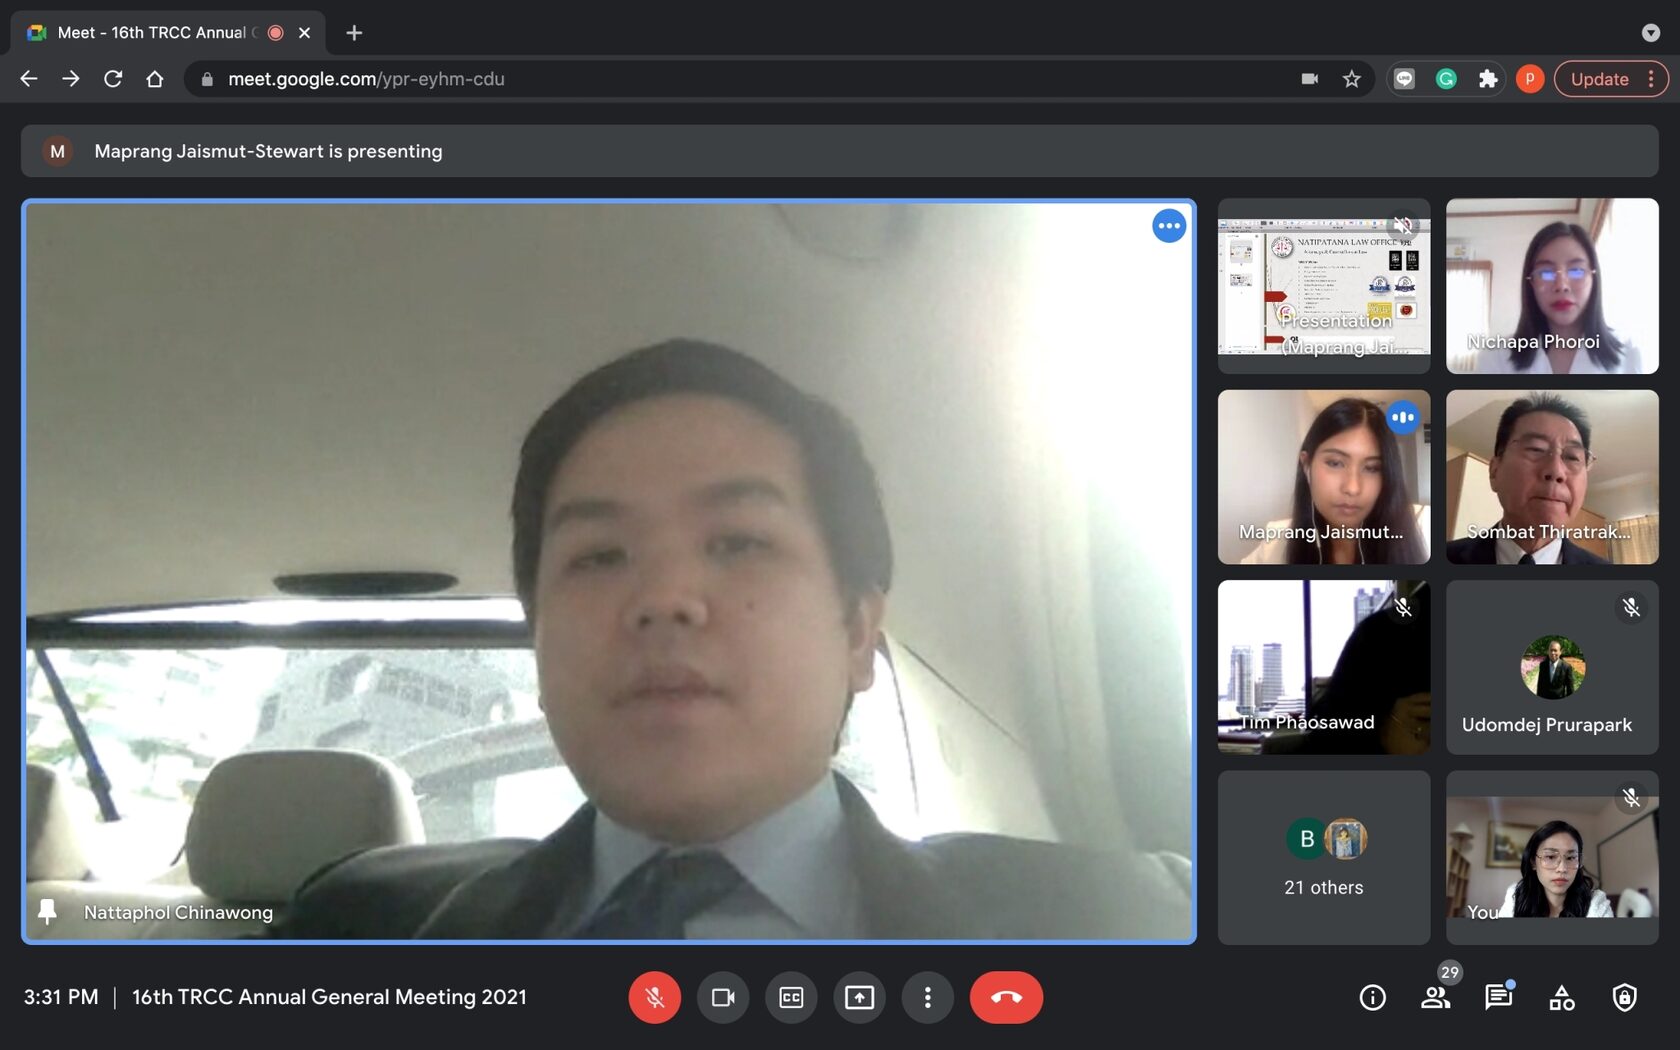Open the Activities panel
The width and height of the screenshot is (1680, 1050).
click(x=1561, y=997)
